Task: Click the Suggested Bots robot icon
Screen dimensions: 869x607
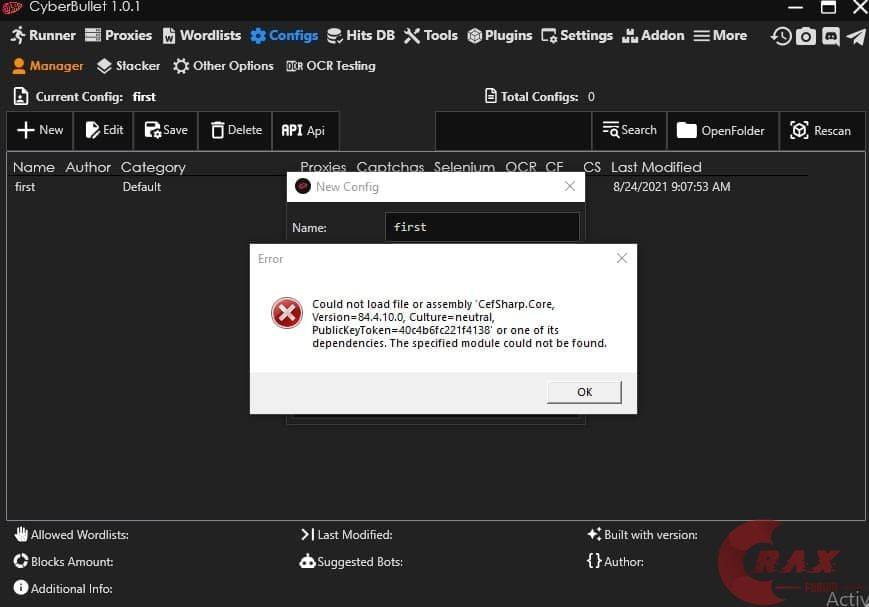Action: pyautogui.click(x=307, y=562)
